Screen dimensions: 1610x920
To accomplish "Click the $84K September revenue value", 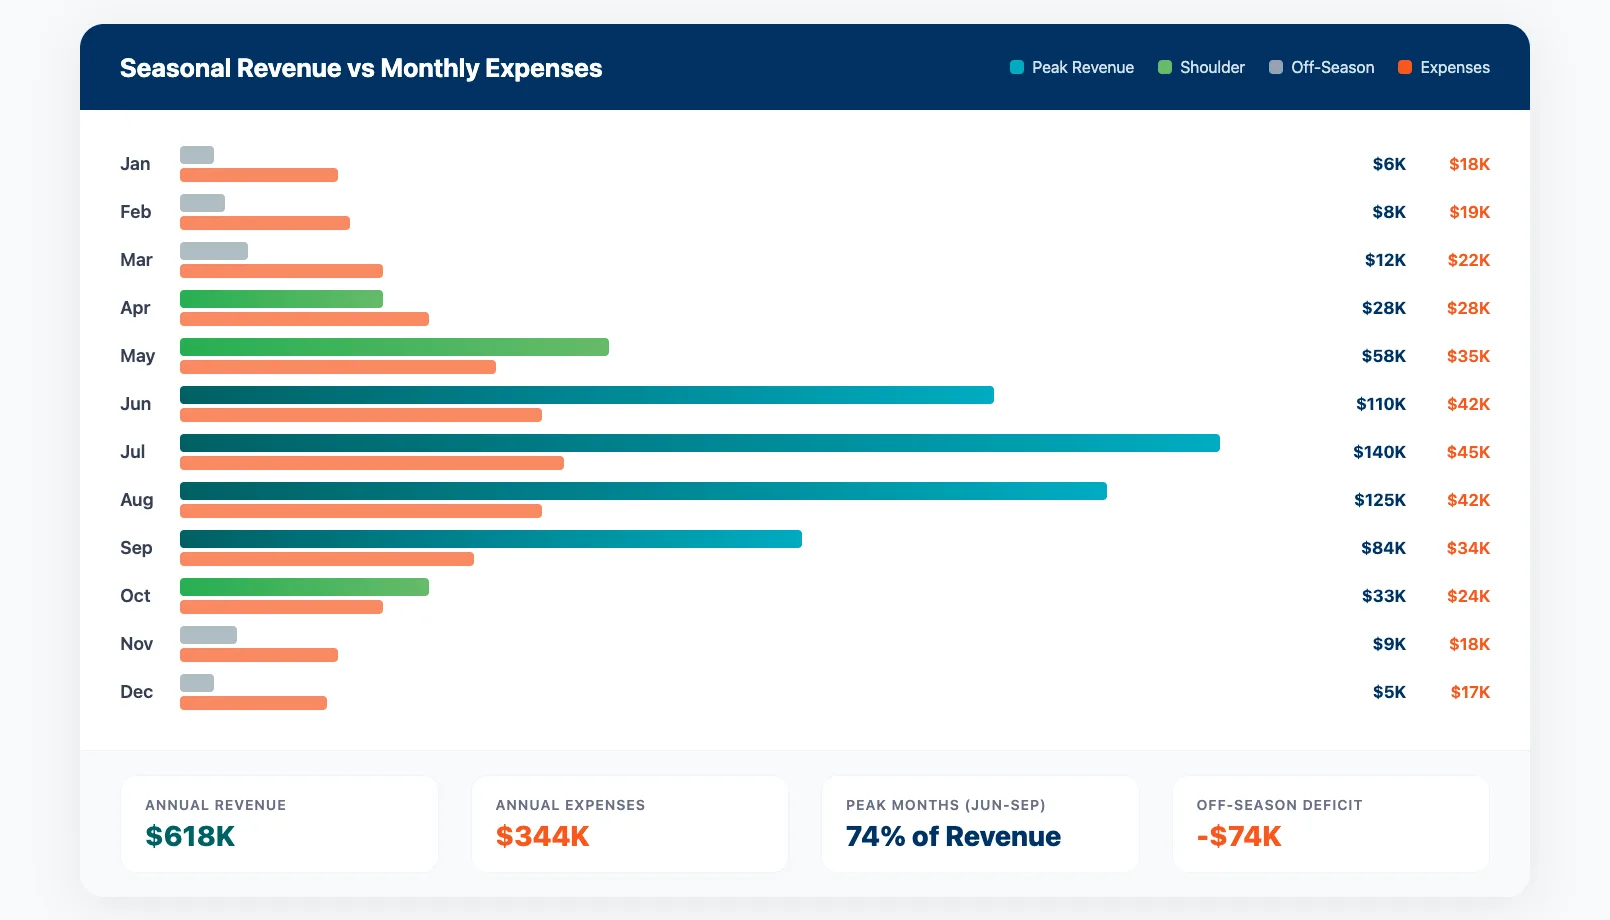I will (x=1383, y=548).
